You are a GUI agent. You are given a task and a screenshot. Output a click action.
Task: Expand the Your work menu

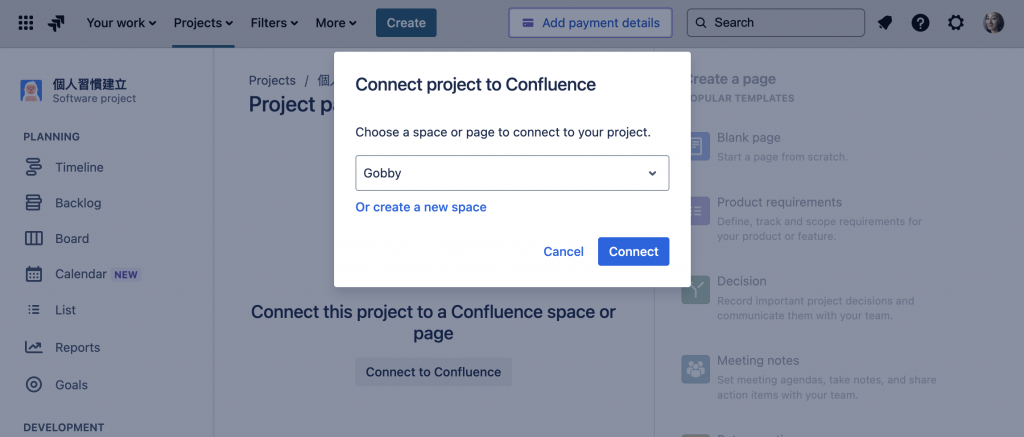click(x=122, y=22)
